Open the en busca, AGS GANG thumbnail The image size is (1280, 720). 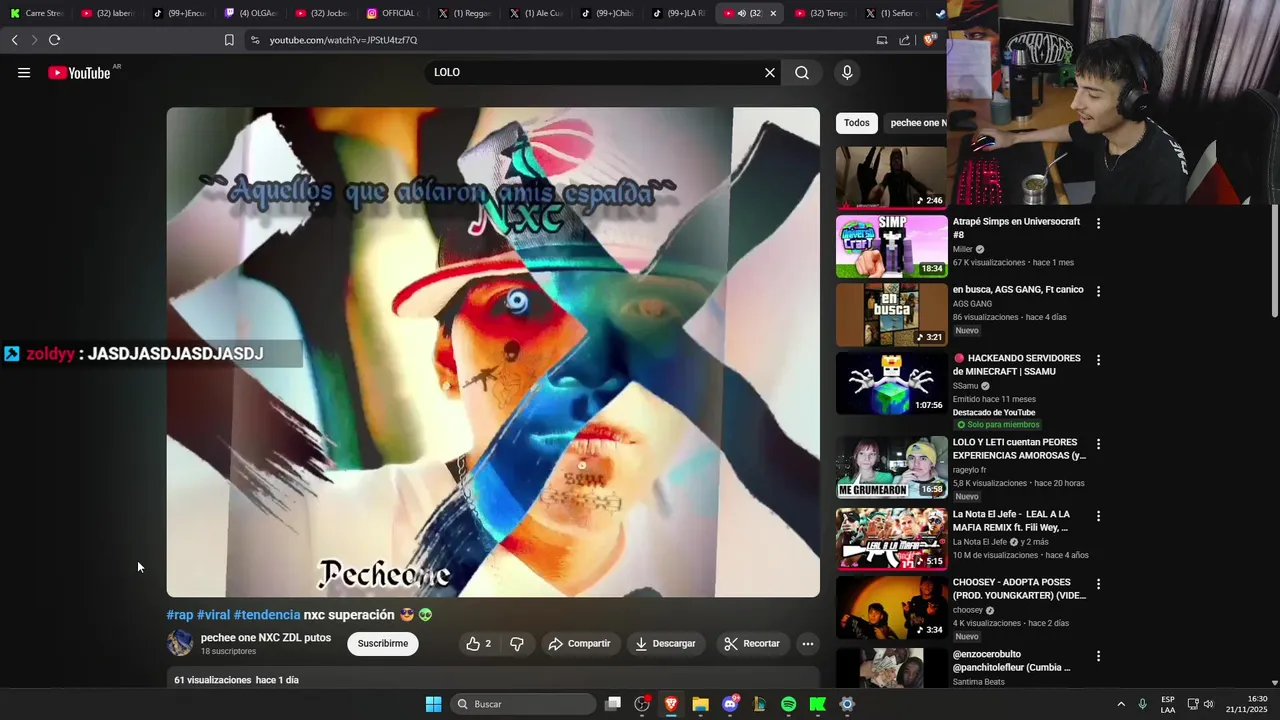click(x=891, y=314)
